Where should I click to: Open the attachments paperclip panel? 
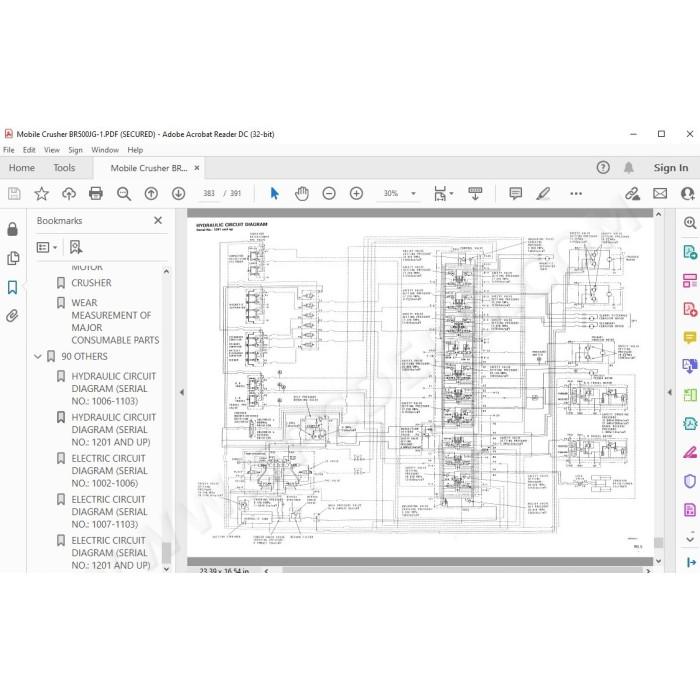[x=12, y=316]
